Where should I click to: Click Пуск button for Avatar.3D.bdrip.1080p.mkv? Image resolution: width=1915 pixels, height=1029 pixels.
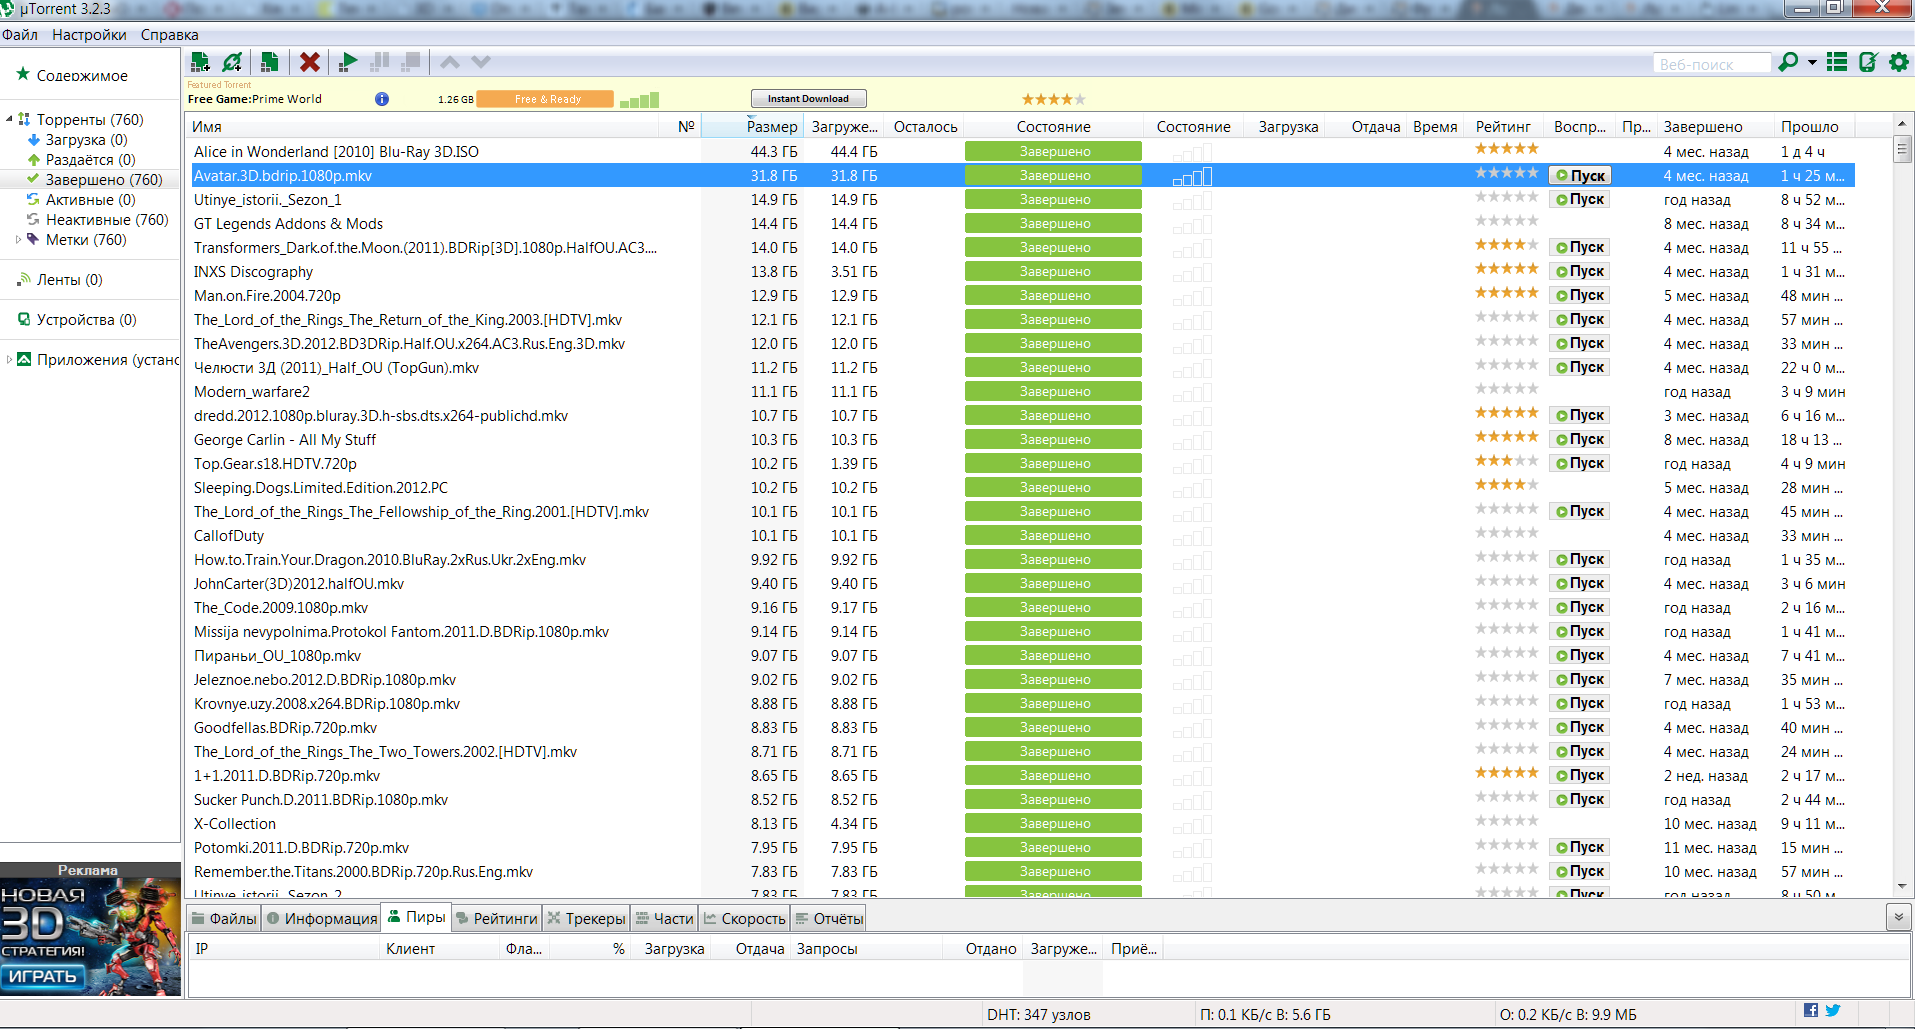pyautogui.click(x=1580, y=176)
